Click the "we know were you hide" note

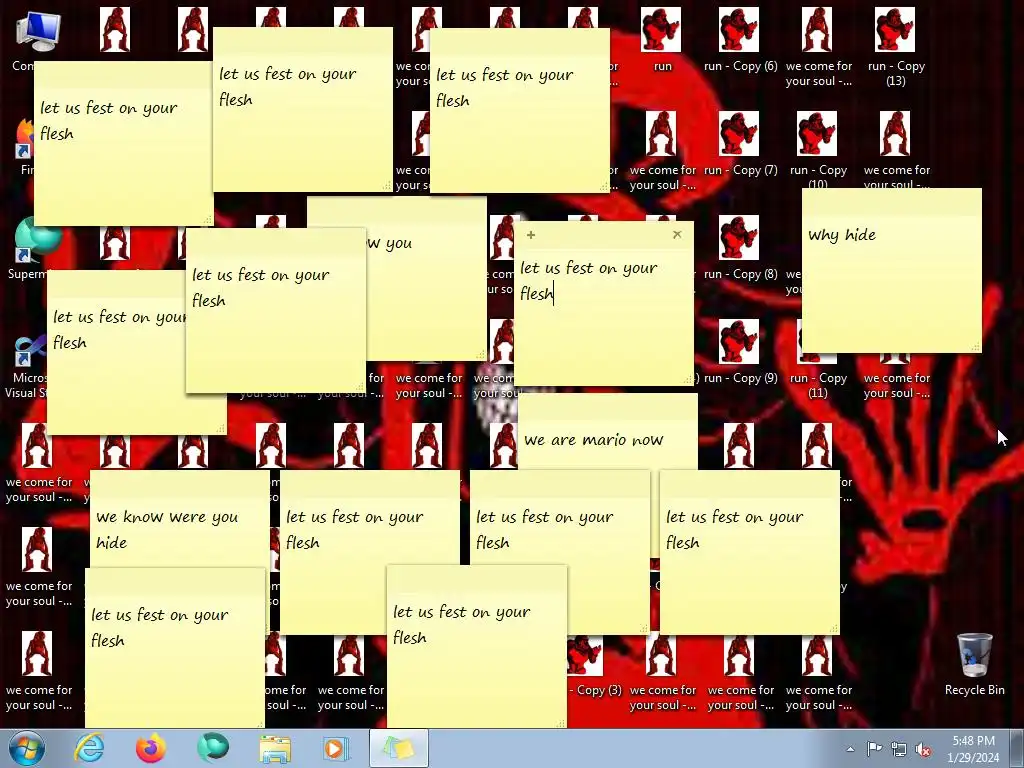(x=180, y=519)
